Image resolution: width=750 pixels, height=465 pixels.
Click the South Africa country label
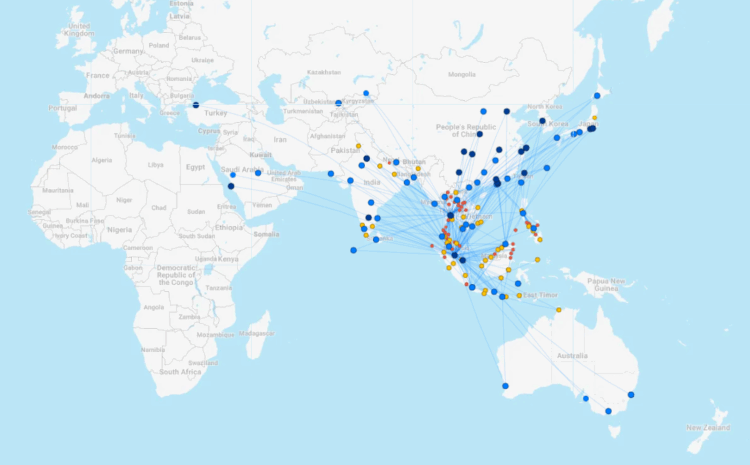pyautogui.click(x=180, y=372)
